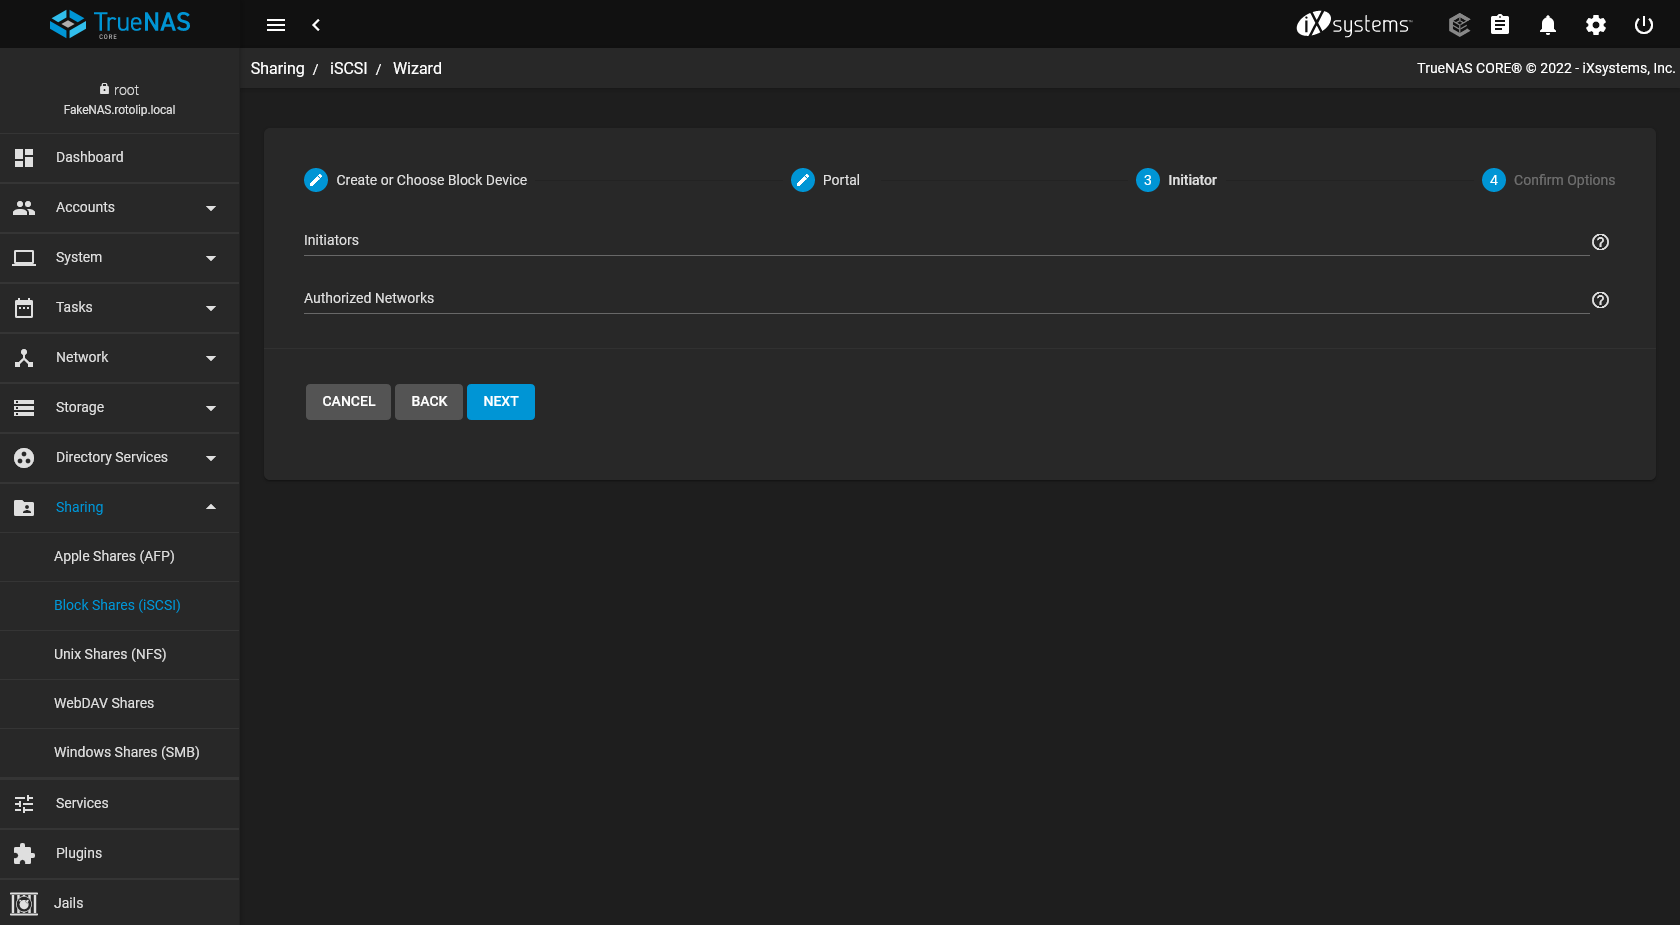Click the back chevron icon in top bar
This screenshot has width=1680, height=925.
pyautogui.click(x=316, y=25)
